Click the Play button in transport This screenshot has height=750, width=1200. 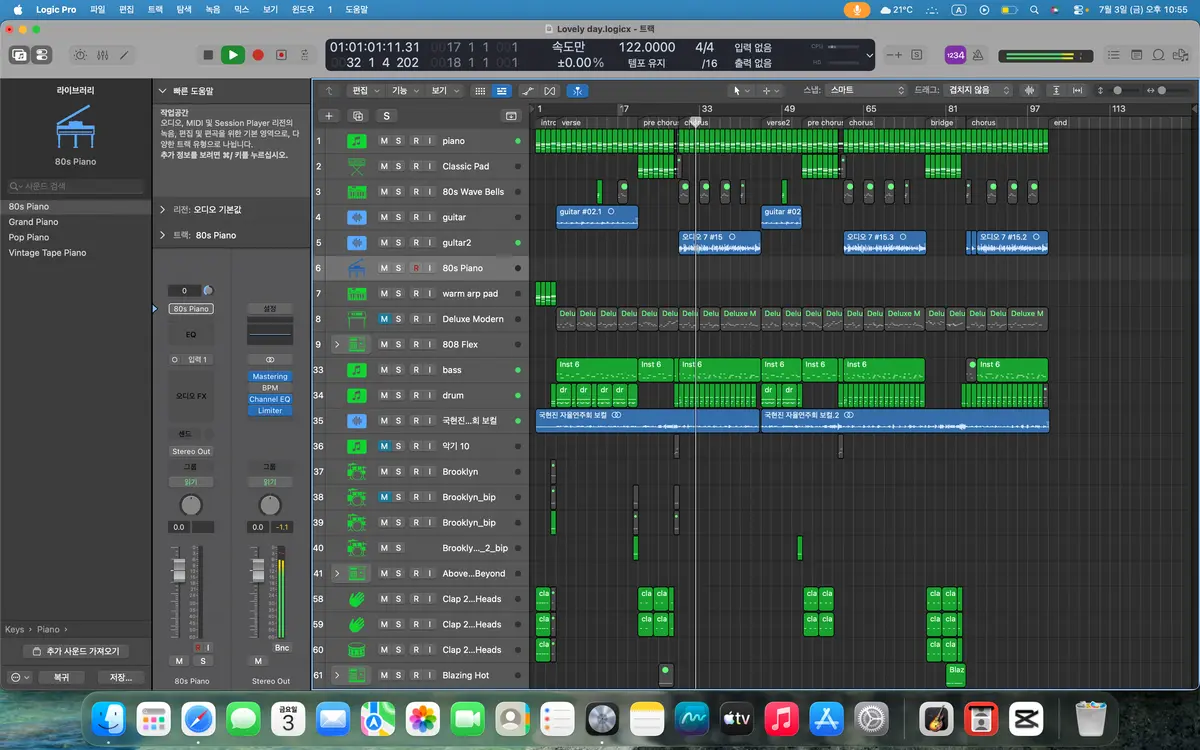pos(232,55)
